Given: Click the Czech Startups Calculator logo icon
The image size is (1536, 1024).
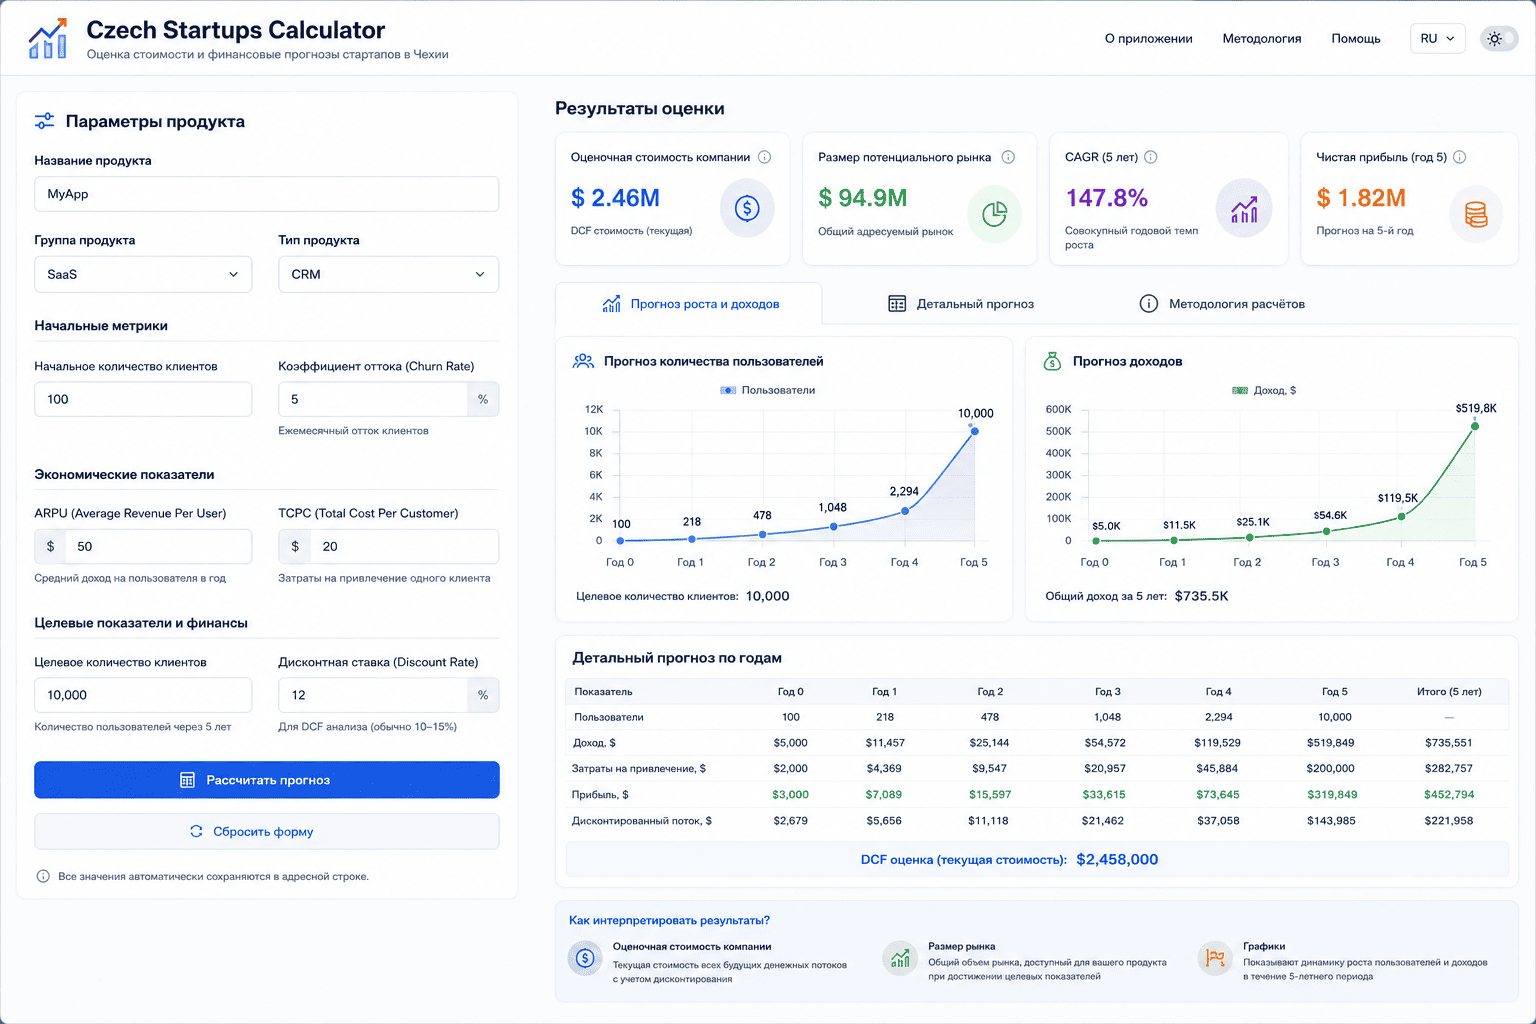Looking at the screenshot, I should coord(48,39).
